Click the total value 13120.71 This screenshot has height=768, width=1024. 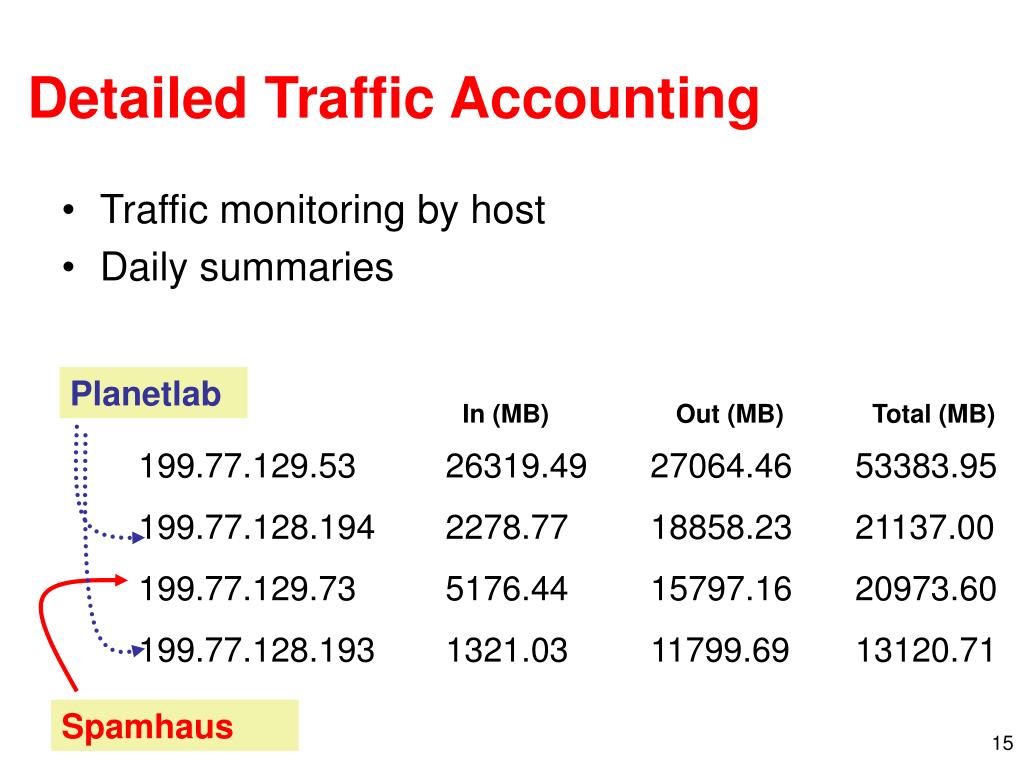[x=925, y=650]
